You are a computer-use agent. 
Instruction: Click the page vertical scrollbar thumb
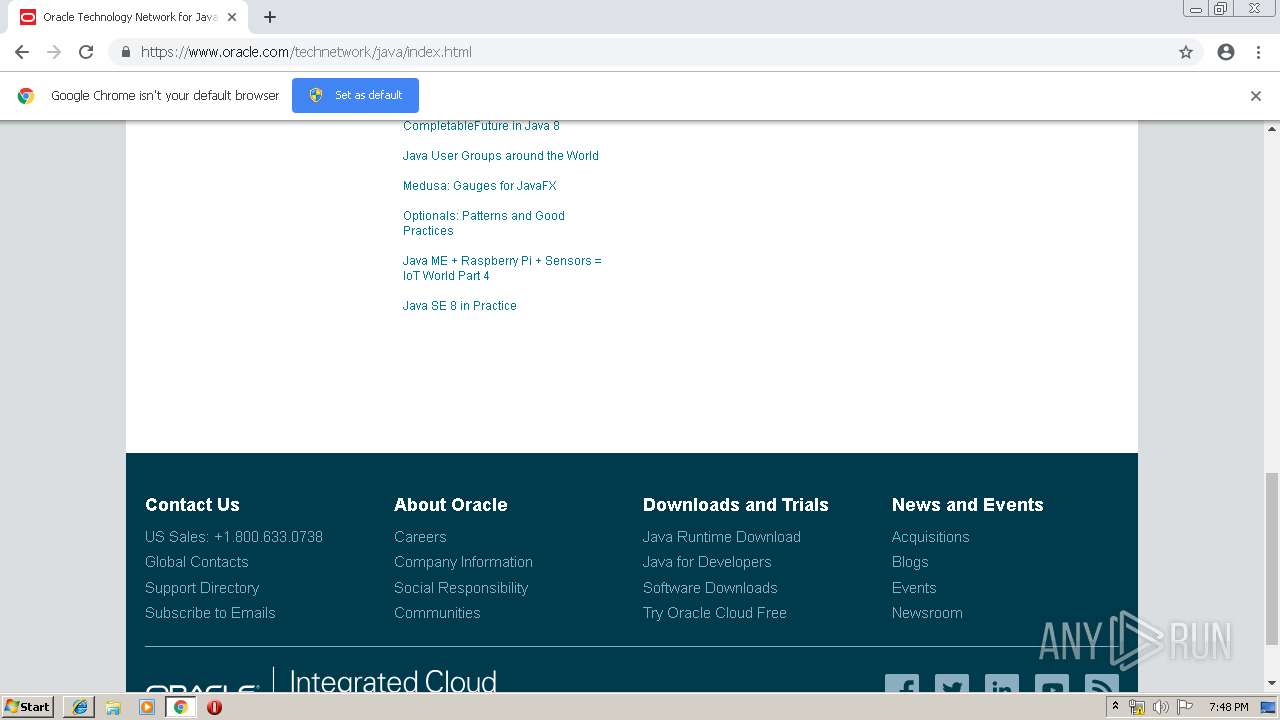pos(1272,558)
